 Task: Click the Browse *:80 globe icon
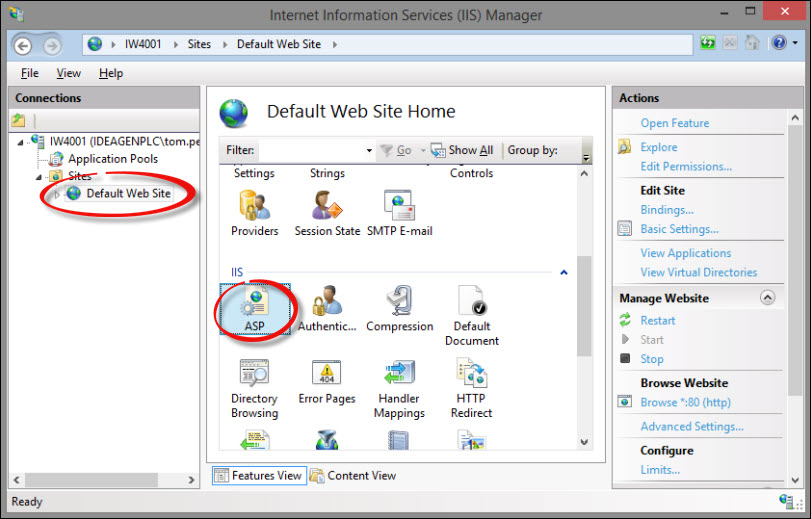pyautogui.click(x=625, y=402)
